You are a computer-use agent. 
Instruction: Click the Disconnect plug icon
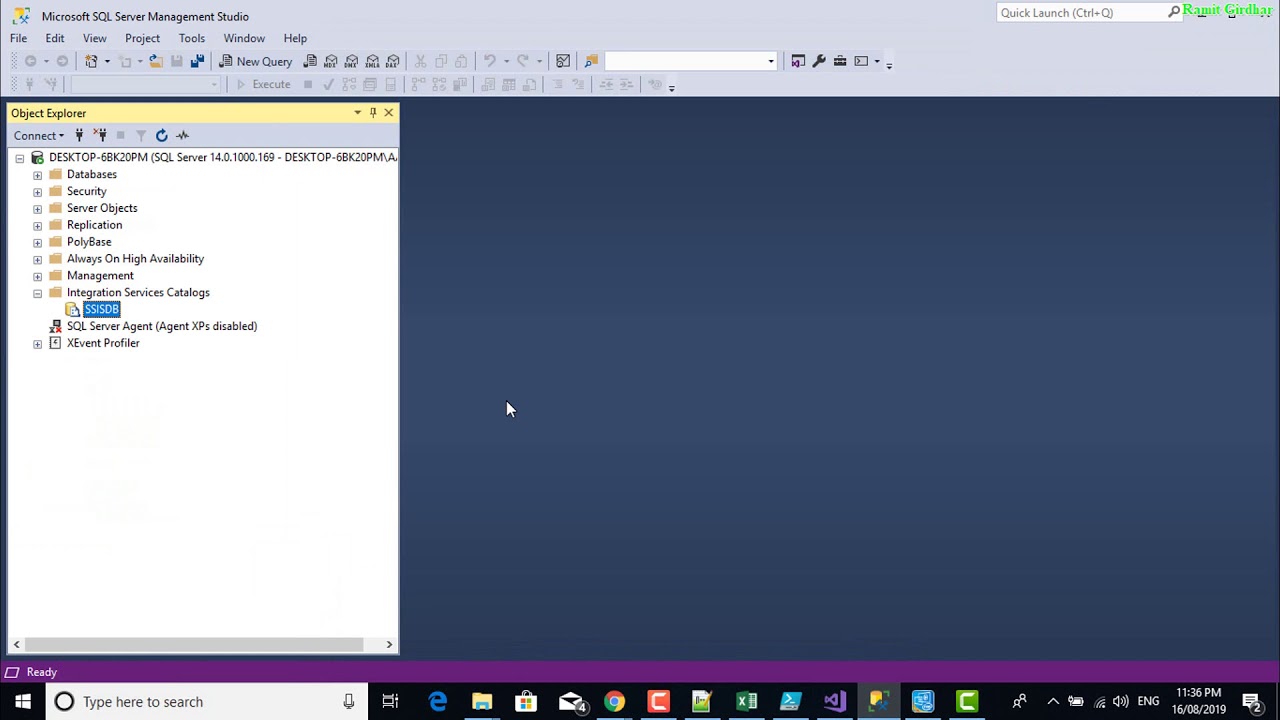[x=100, y=135]
